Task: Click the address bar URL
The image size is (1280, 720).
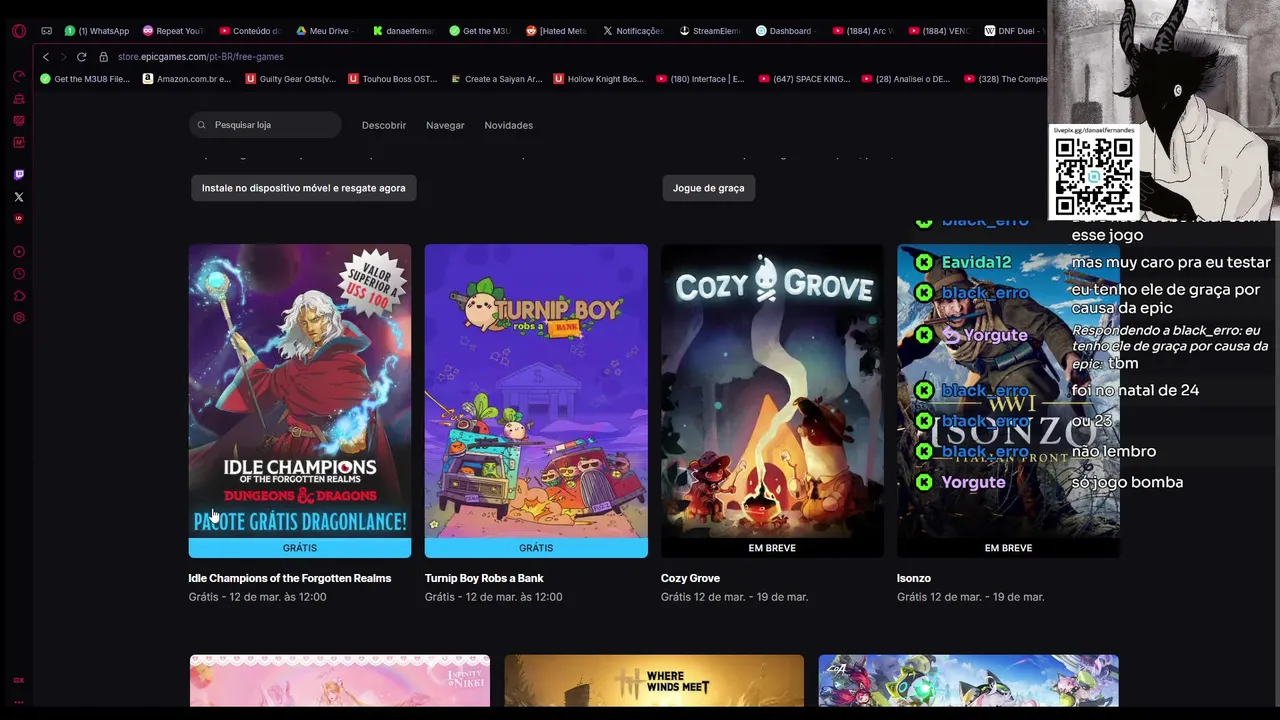Action: (x=200, y=57)
